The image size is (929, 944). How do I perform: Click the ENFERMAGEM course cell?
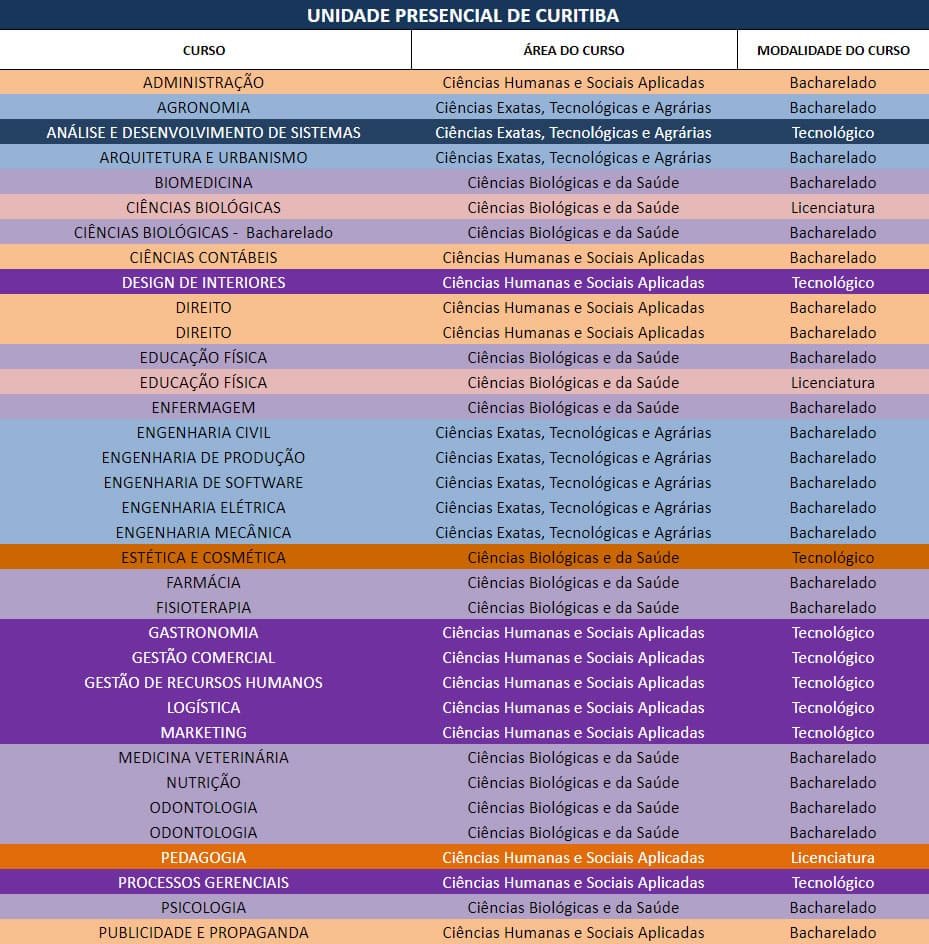[x=204, y=408]
